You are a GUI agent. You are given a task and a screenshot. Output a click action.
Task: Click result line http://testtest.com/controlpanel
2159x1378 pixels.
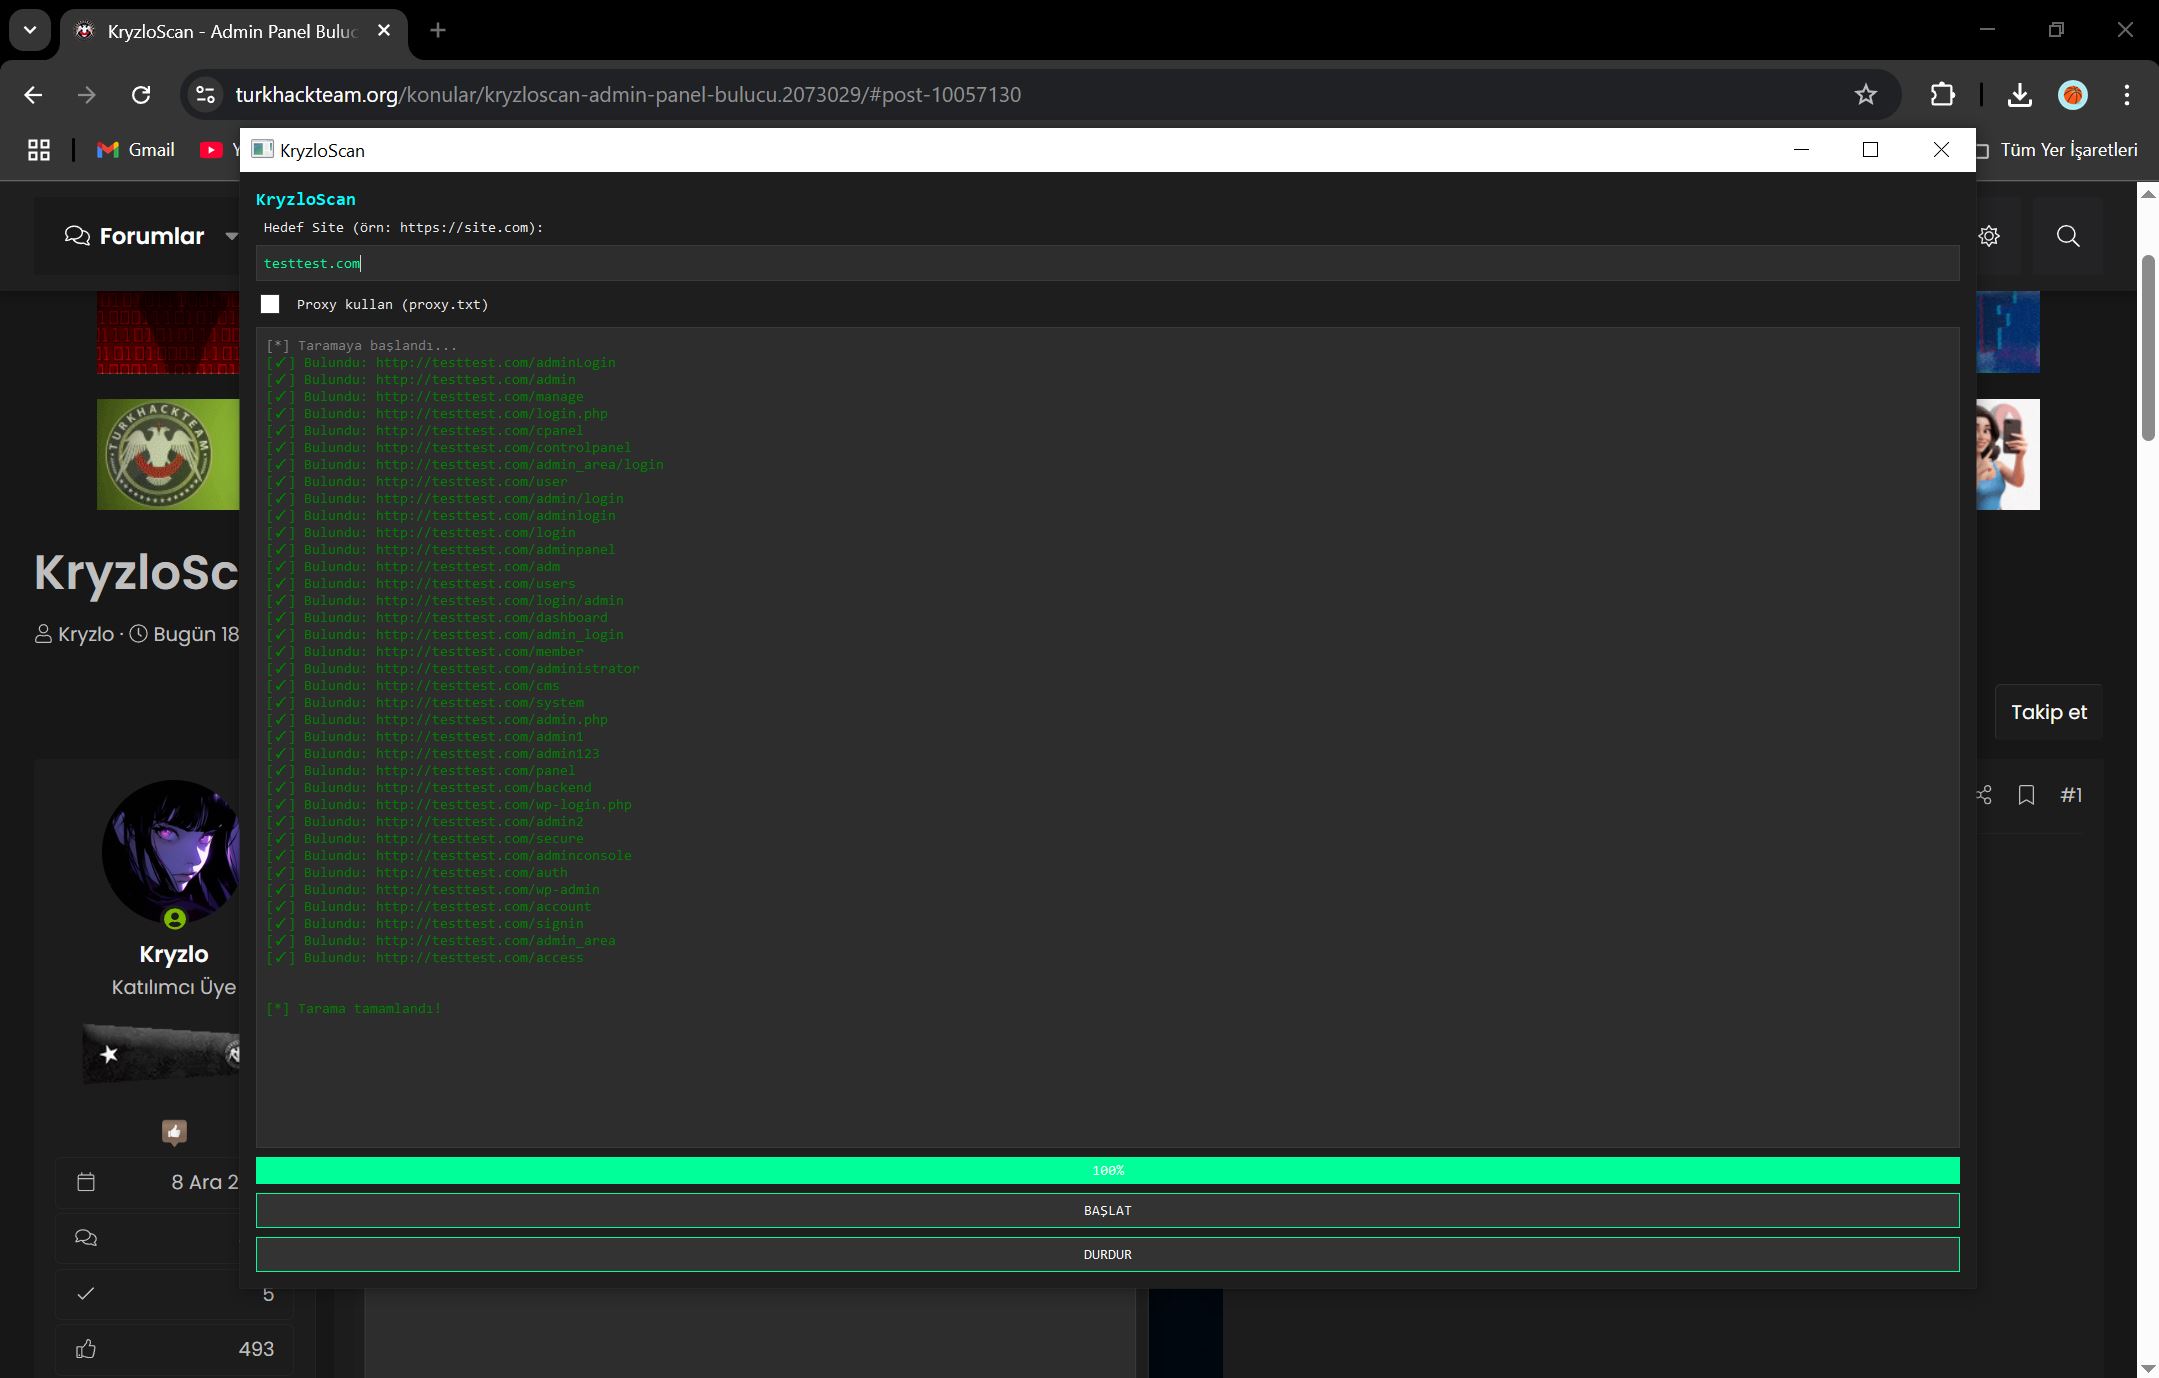coord(449,448)
